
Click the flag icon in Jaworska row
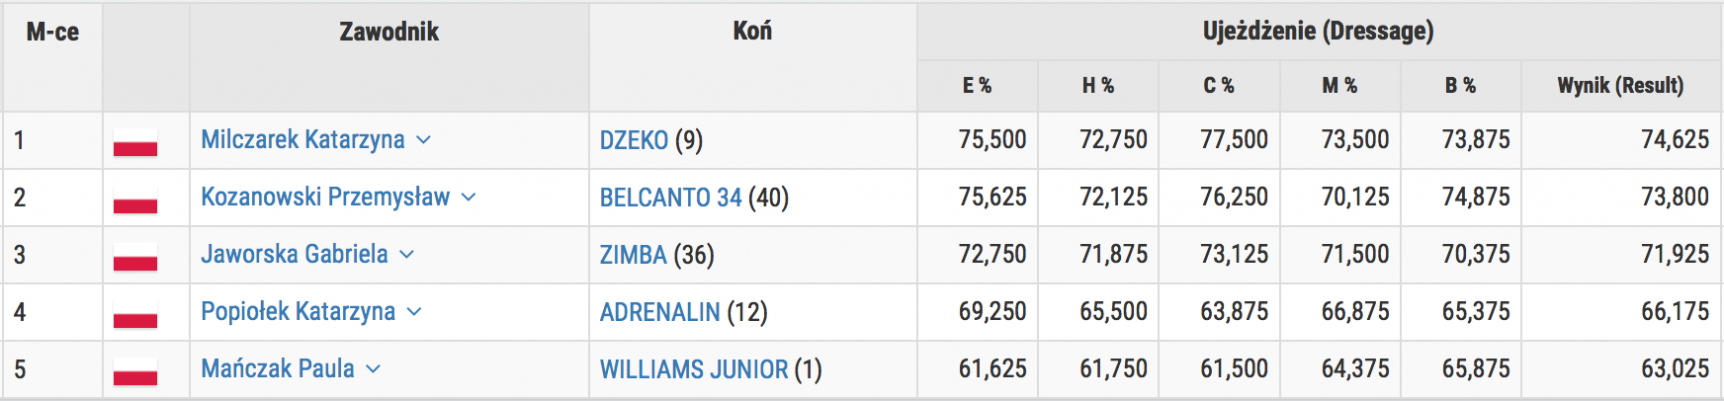tap(135, 256)
